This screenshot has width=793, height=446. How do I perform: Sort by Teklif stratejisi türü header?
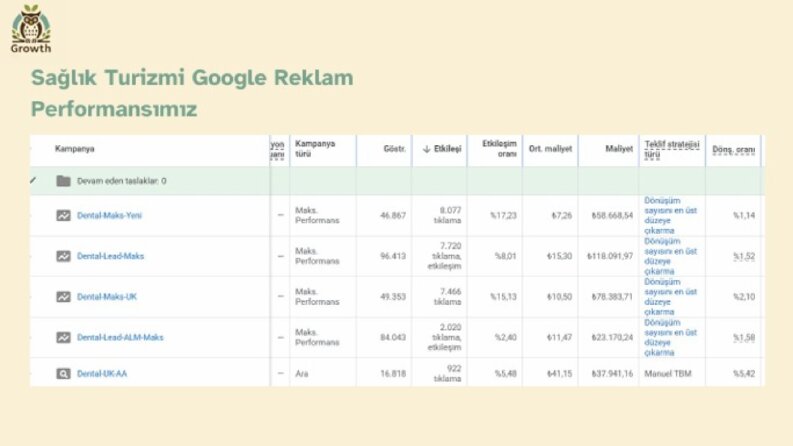coord(672,149)
